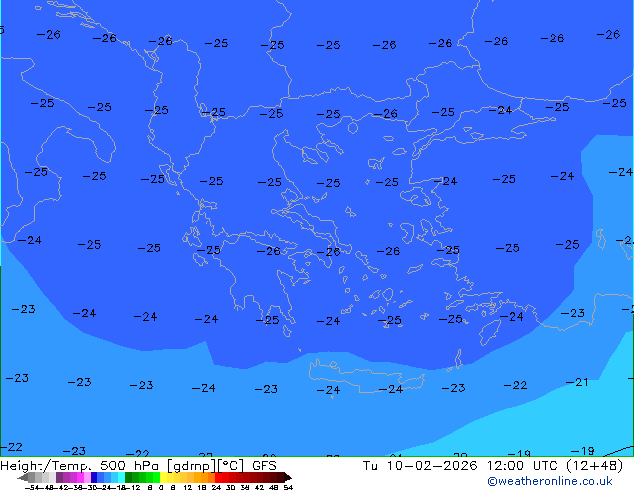
Task: Click the "Tu" weekday label
Action: pos(370,466)
